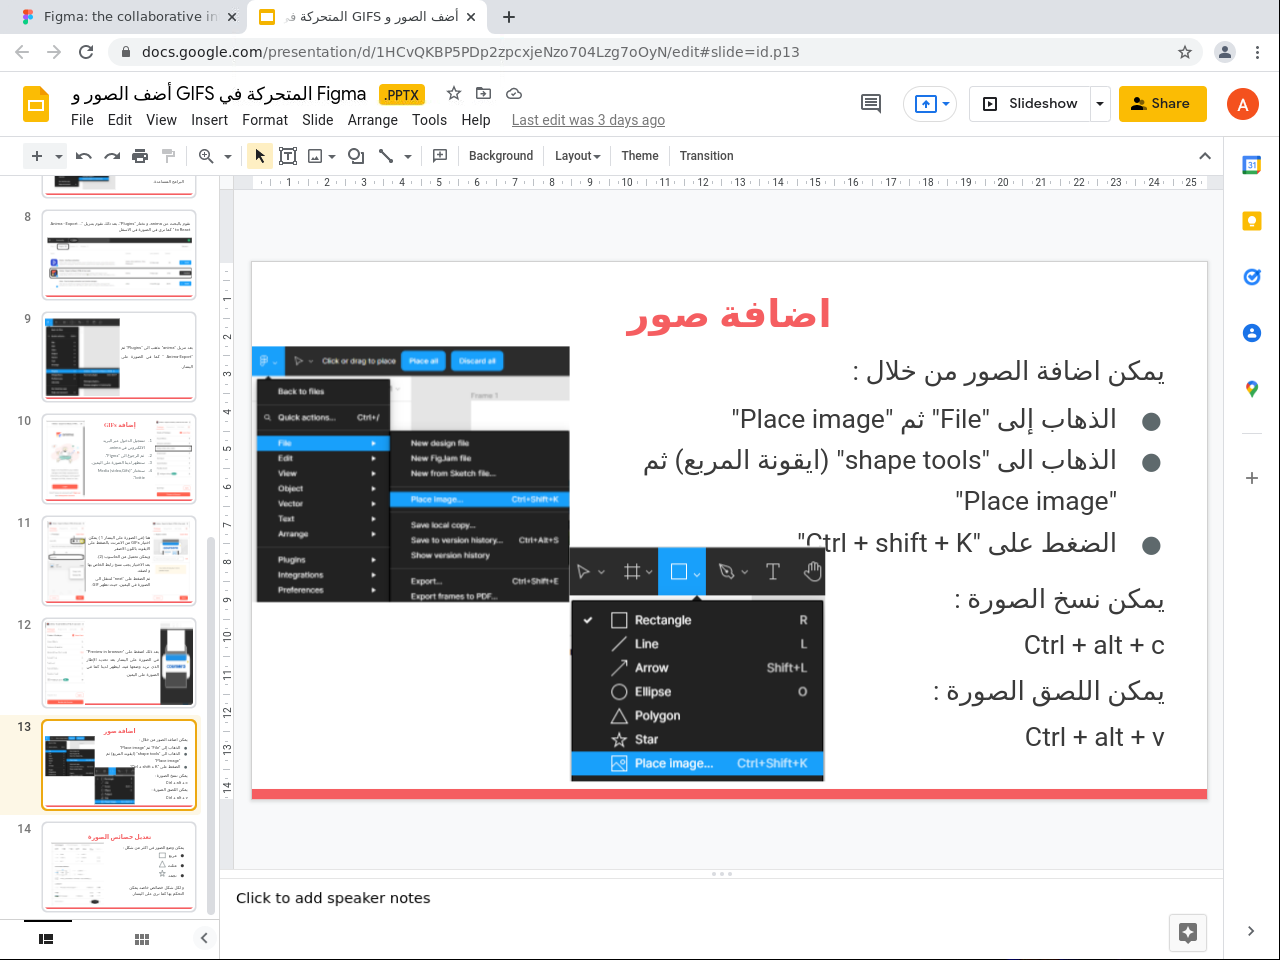
Task: Open the Edit menu
Action: coord(120,120)
